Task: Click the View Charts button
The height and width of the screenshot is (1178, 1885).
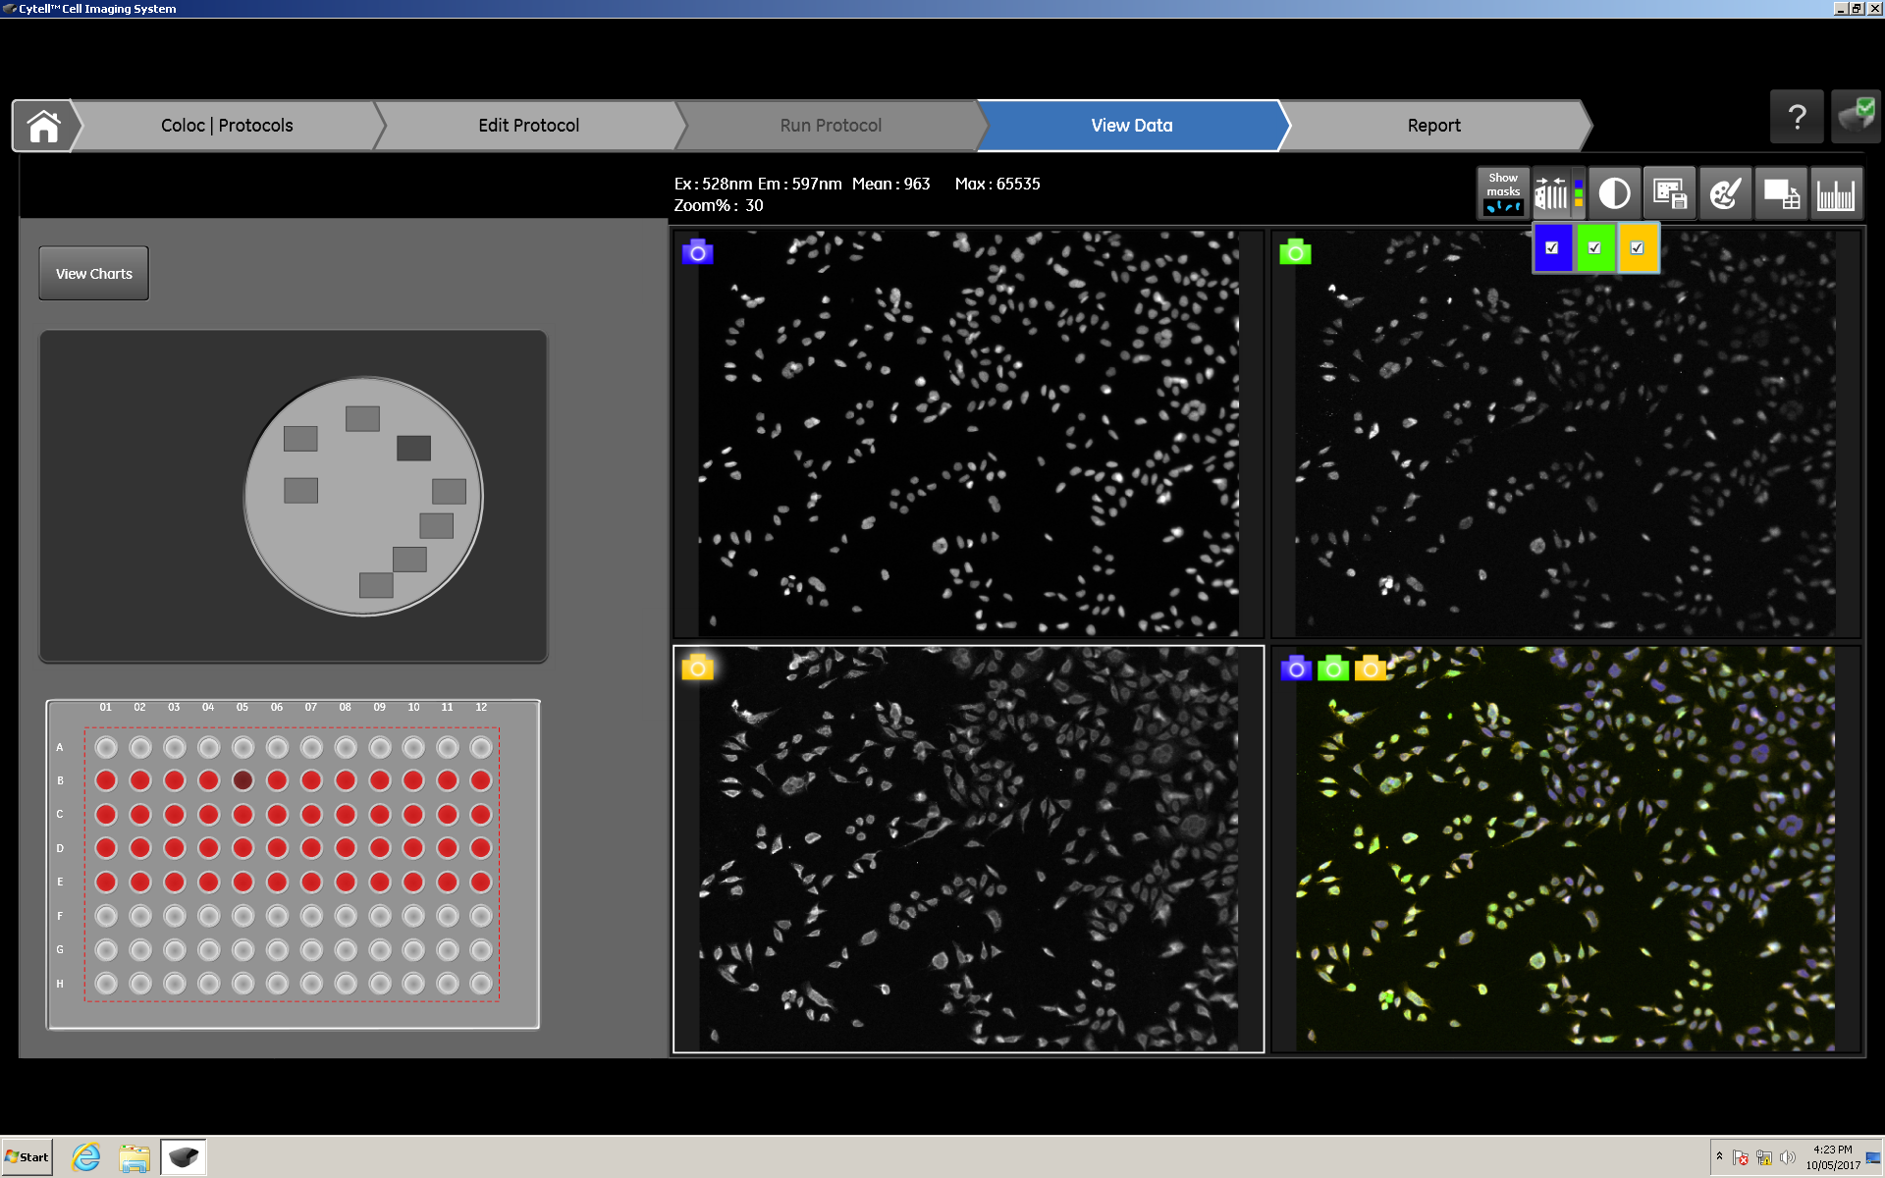Action: (x=94, y=273)
